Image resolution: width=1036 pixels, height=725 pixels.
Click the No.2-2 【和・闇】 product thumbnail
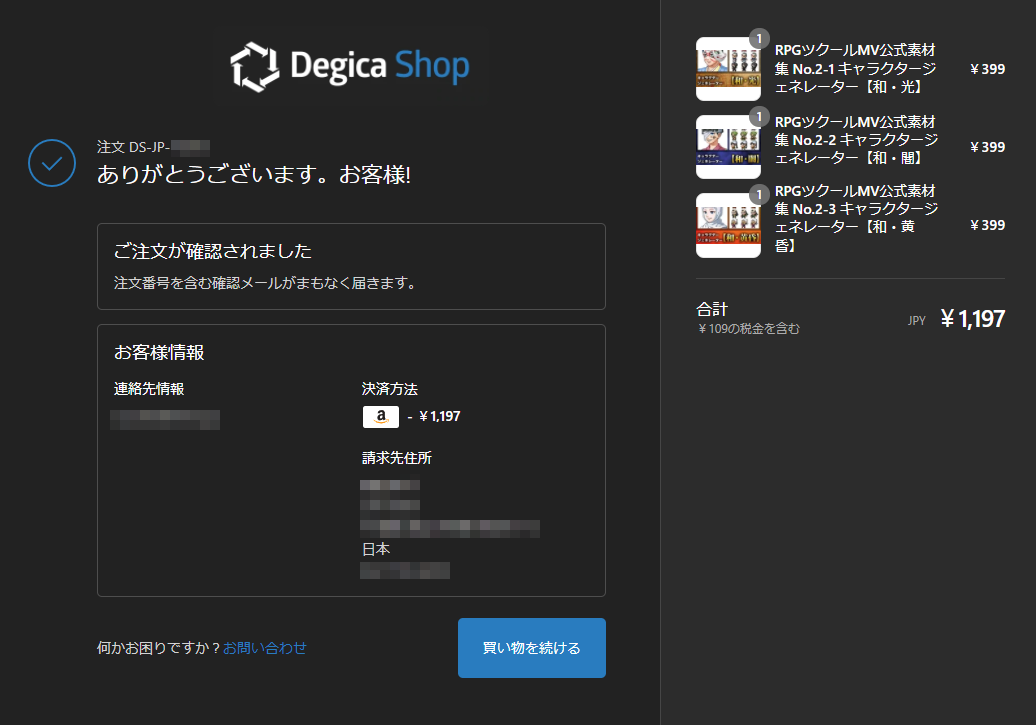(728, 147)
